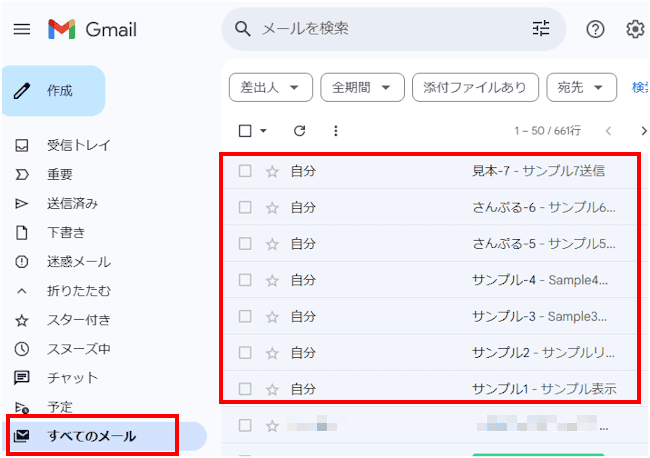Star the サンプル1 email
Image resolution: width=650 pixels, height=458 pixels.
(x=272, y=389)
